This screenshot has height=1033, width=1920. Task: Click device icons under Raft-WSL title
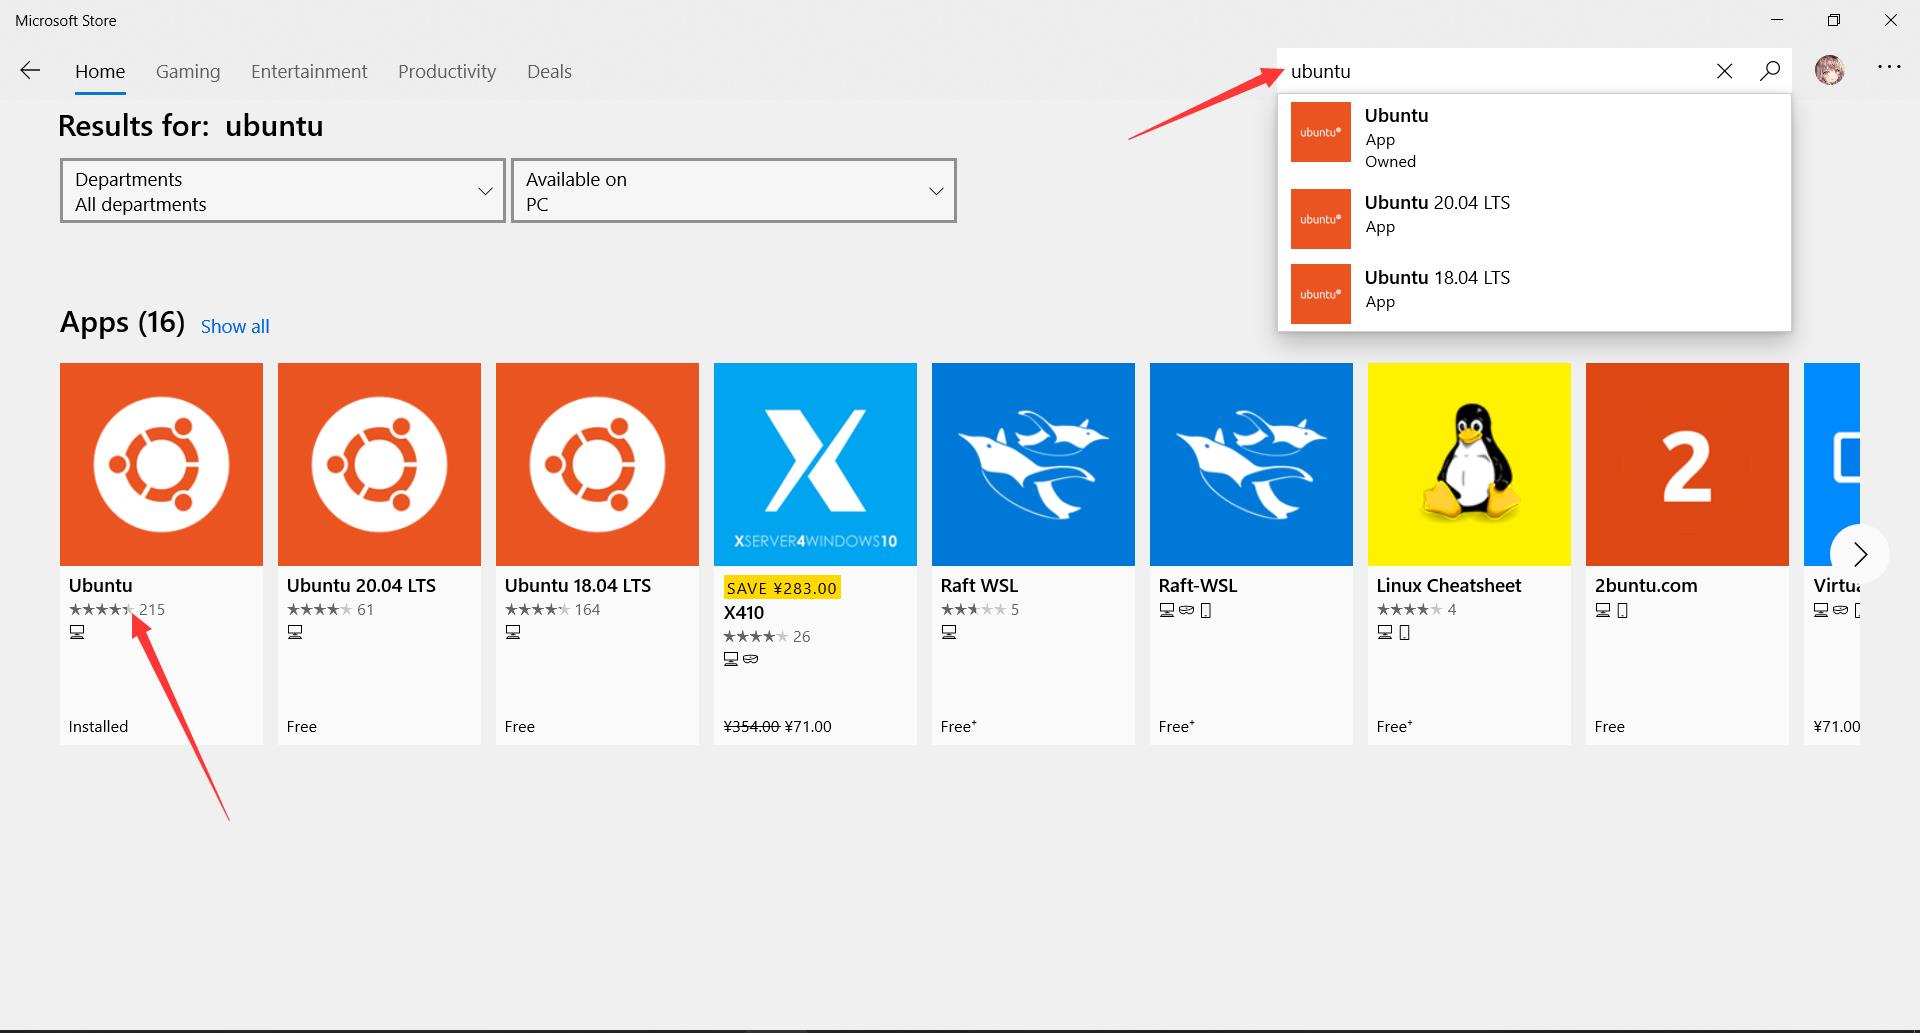point(1185,610)
